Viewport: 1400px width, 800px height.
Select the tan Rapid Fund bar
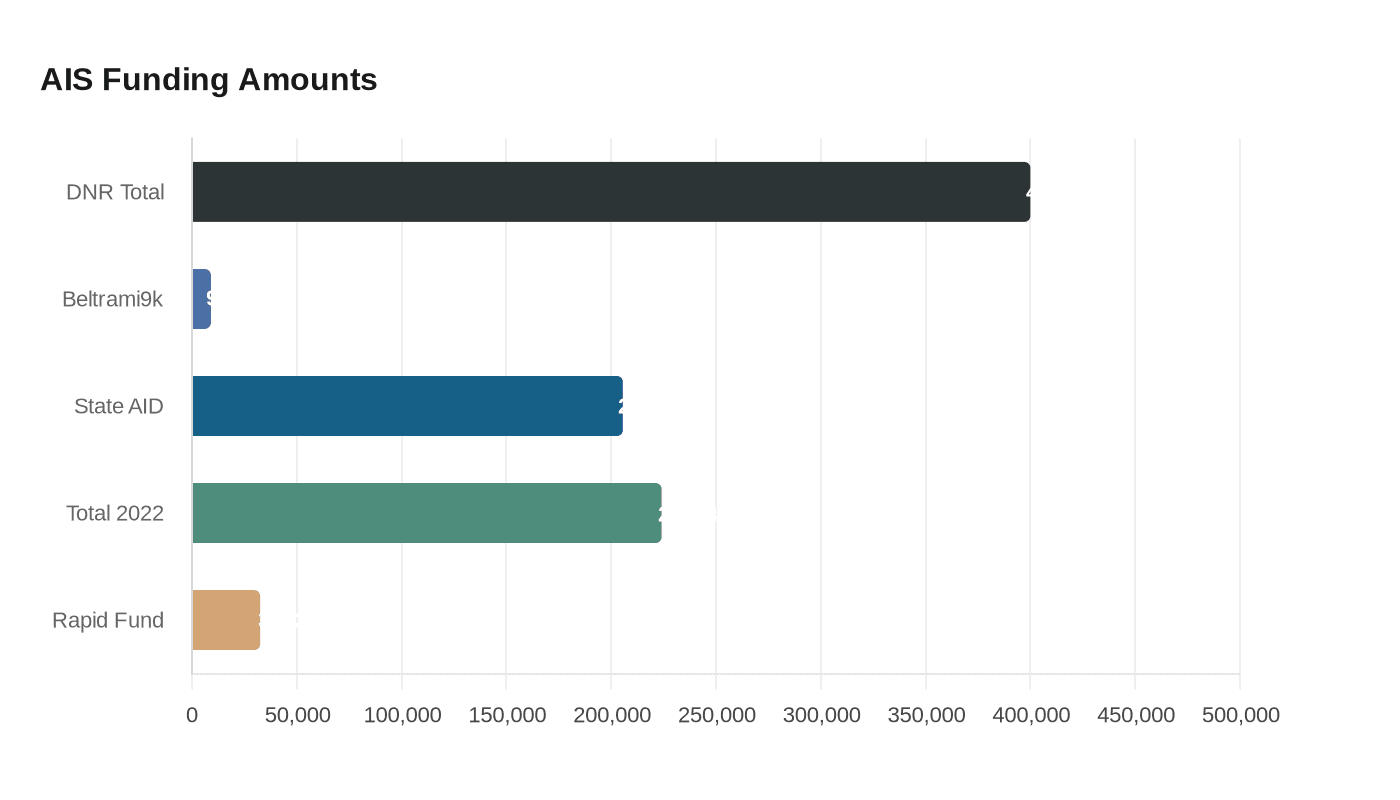(226, 620)
